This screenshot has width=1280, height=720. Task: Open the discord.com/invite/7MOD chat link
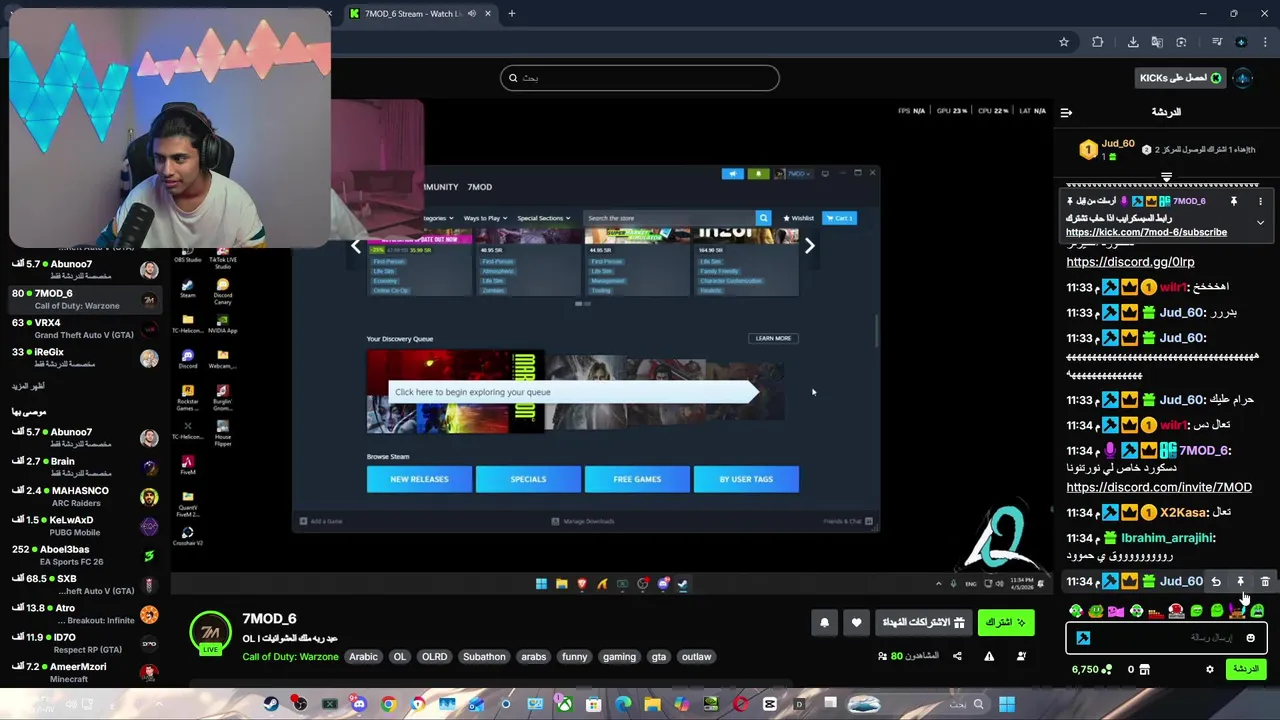pyautogui.click(x=1159, y=487)
